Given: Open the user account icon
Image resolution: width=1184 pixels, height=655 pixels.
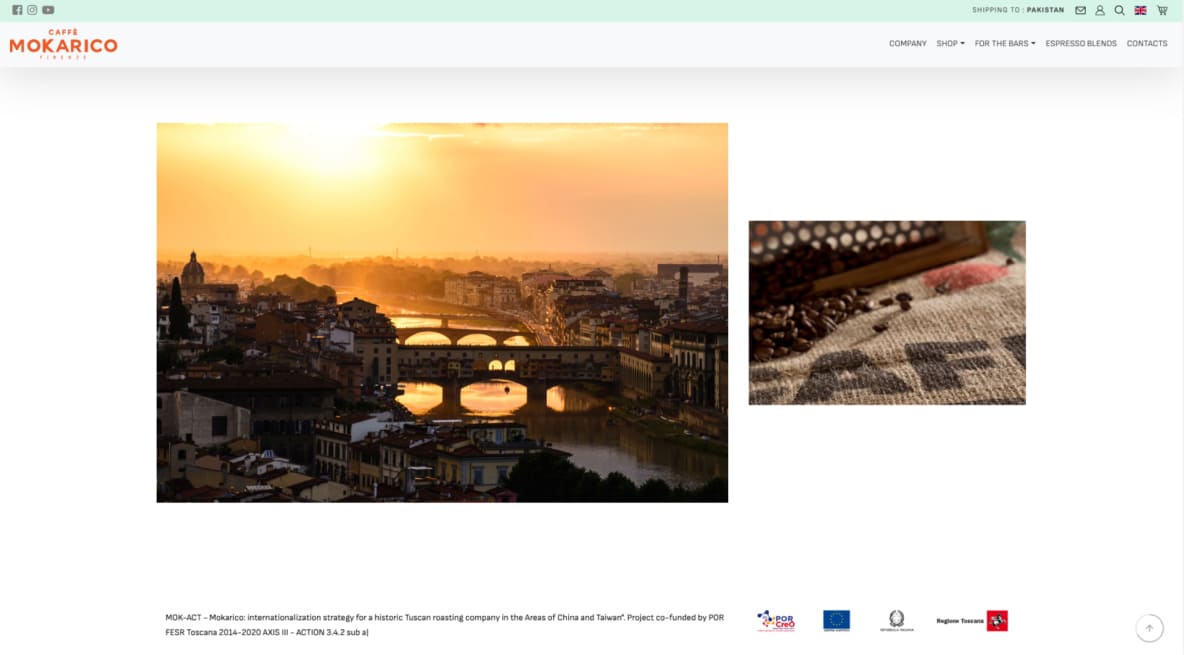Looking at the screenshot, I should (x=1100, y=10).
